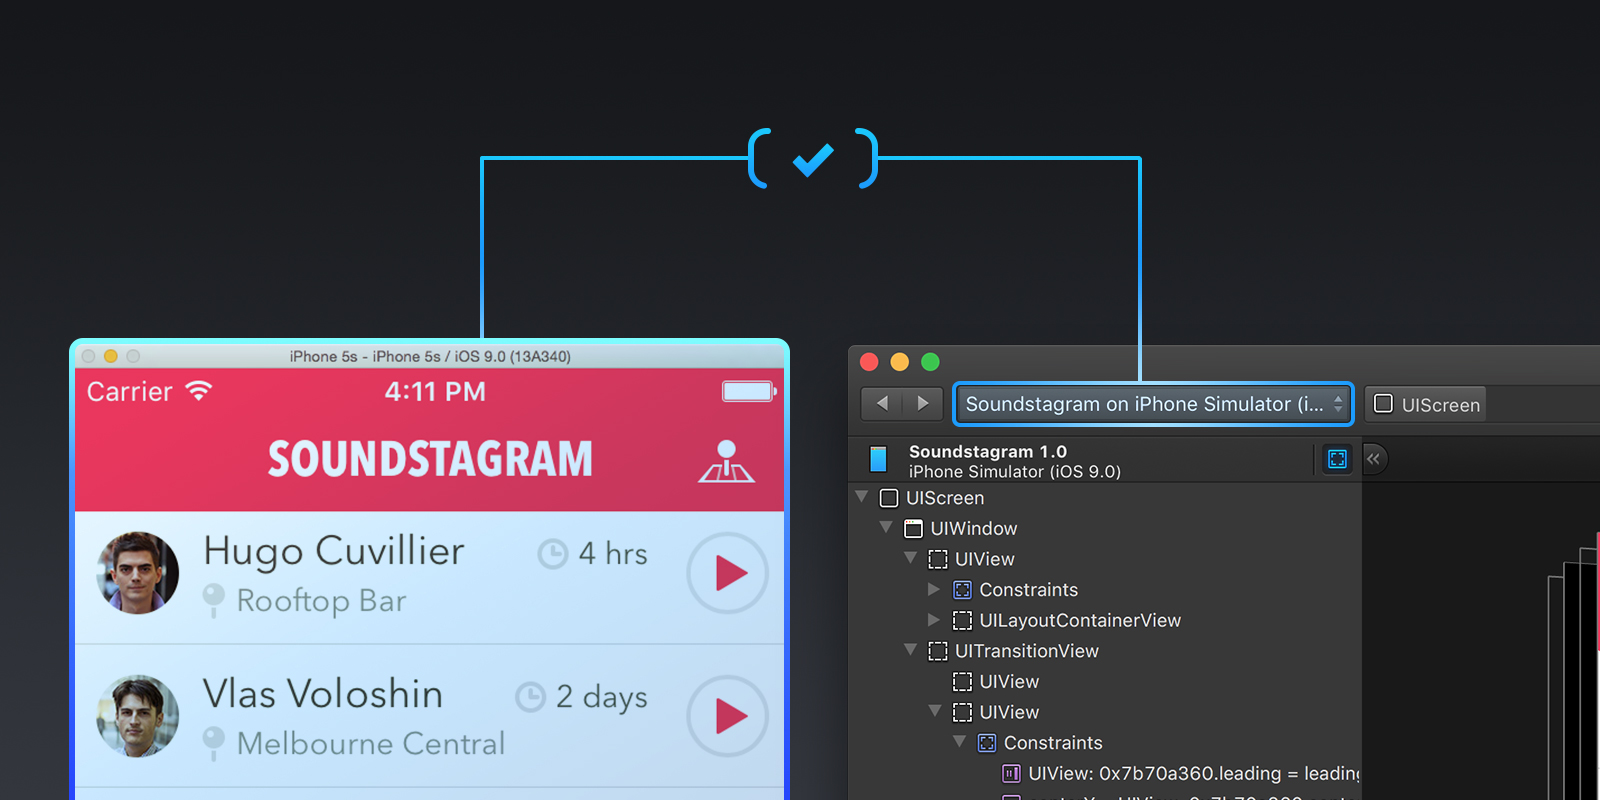Viewport: 1600px width, 800px height.
Task: Click the Soundstagram 1.0 app title
Action: pos(987,452)
